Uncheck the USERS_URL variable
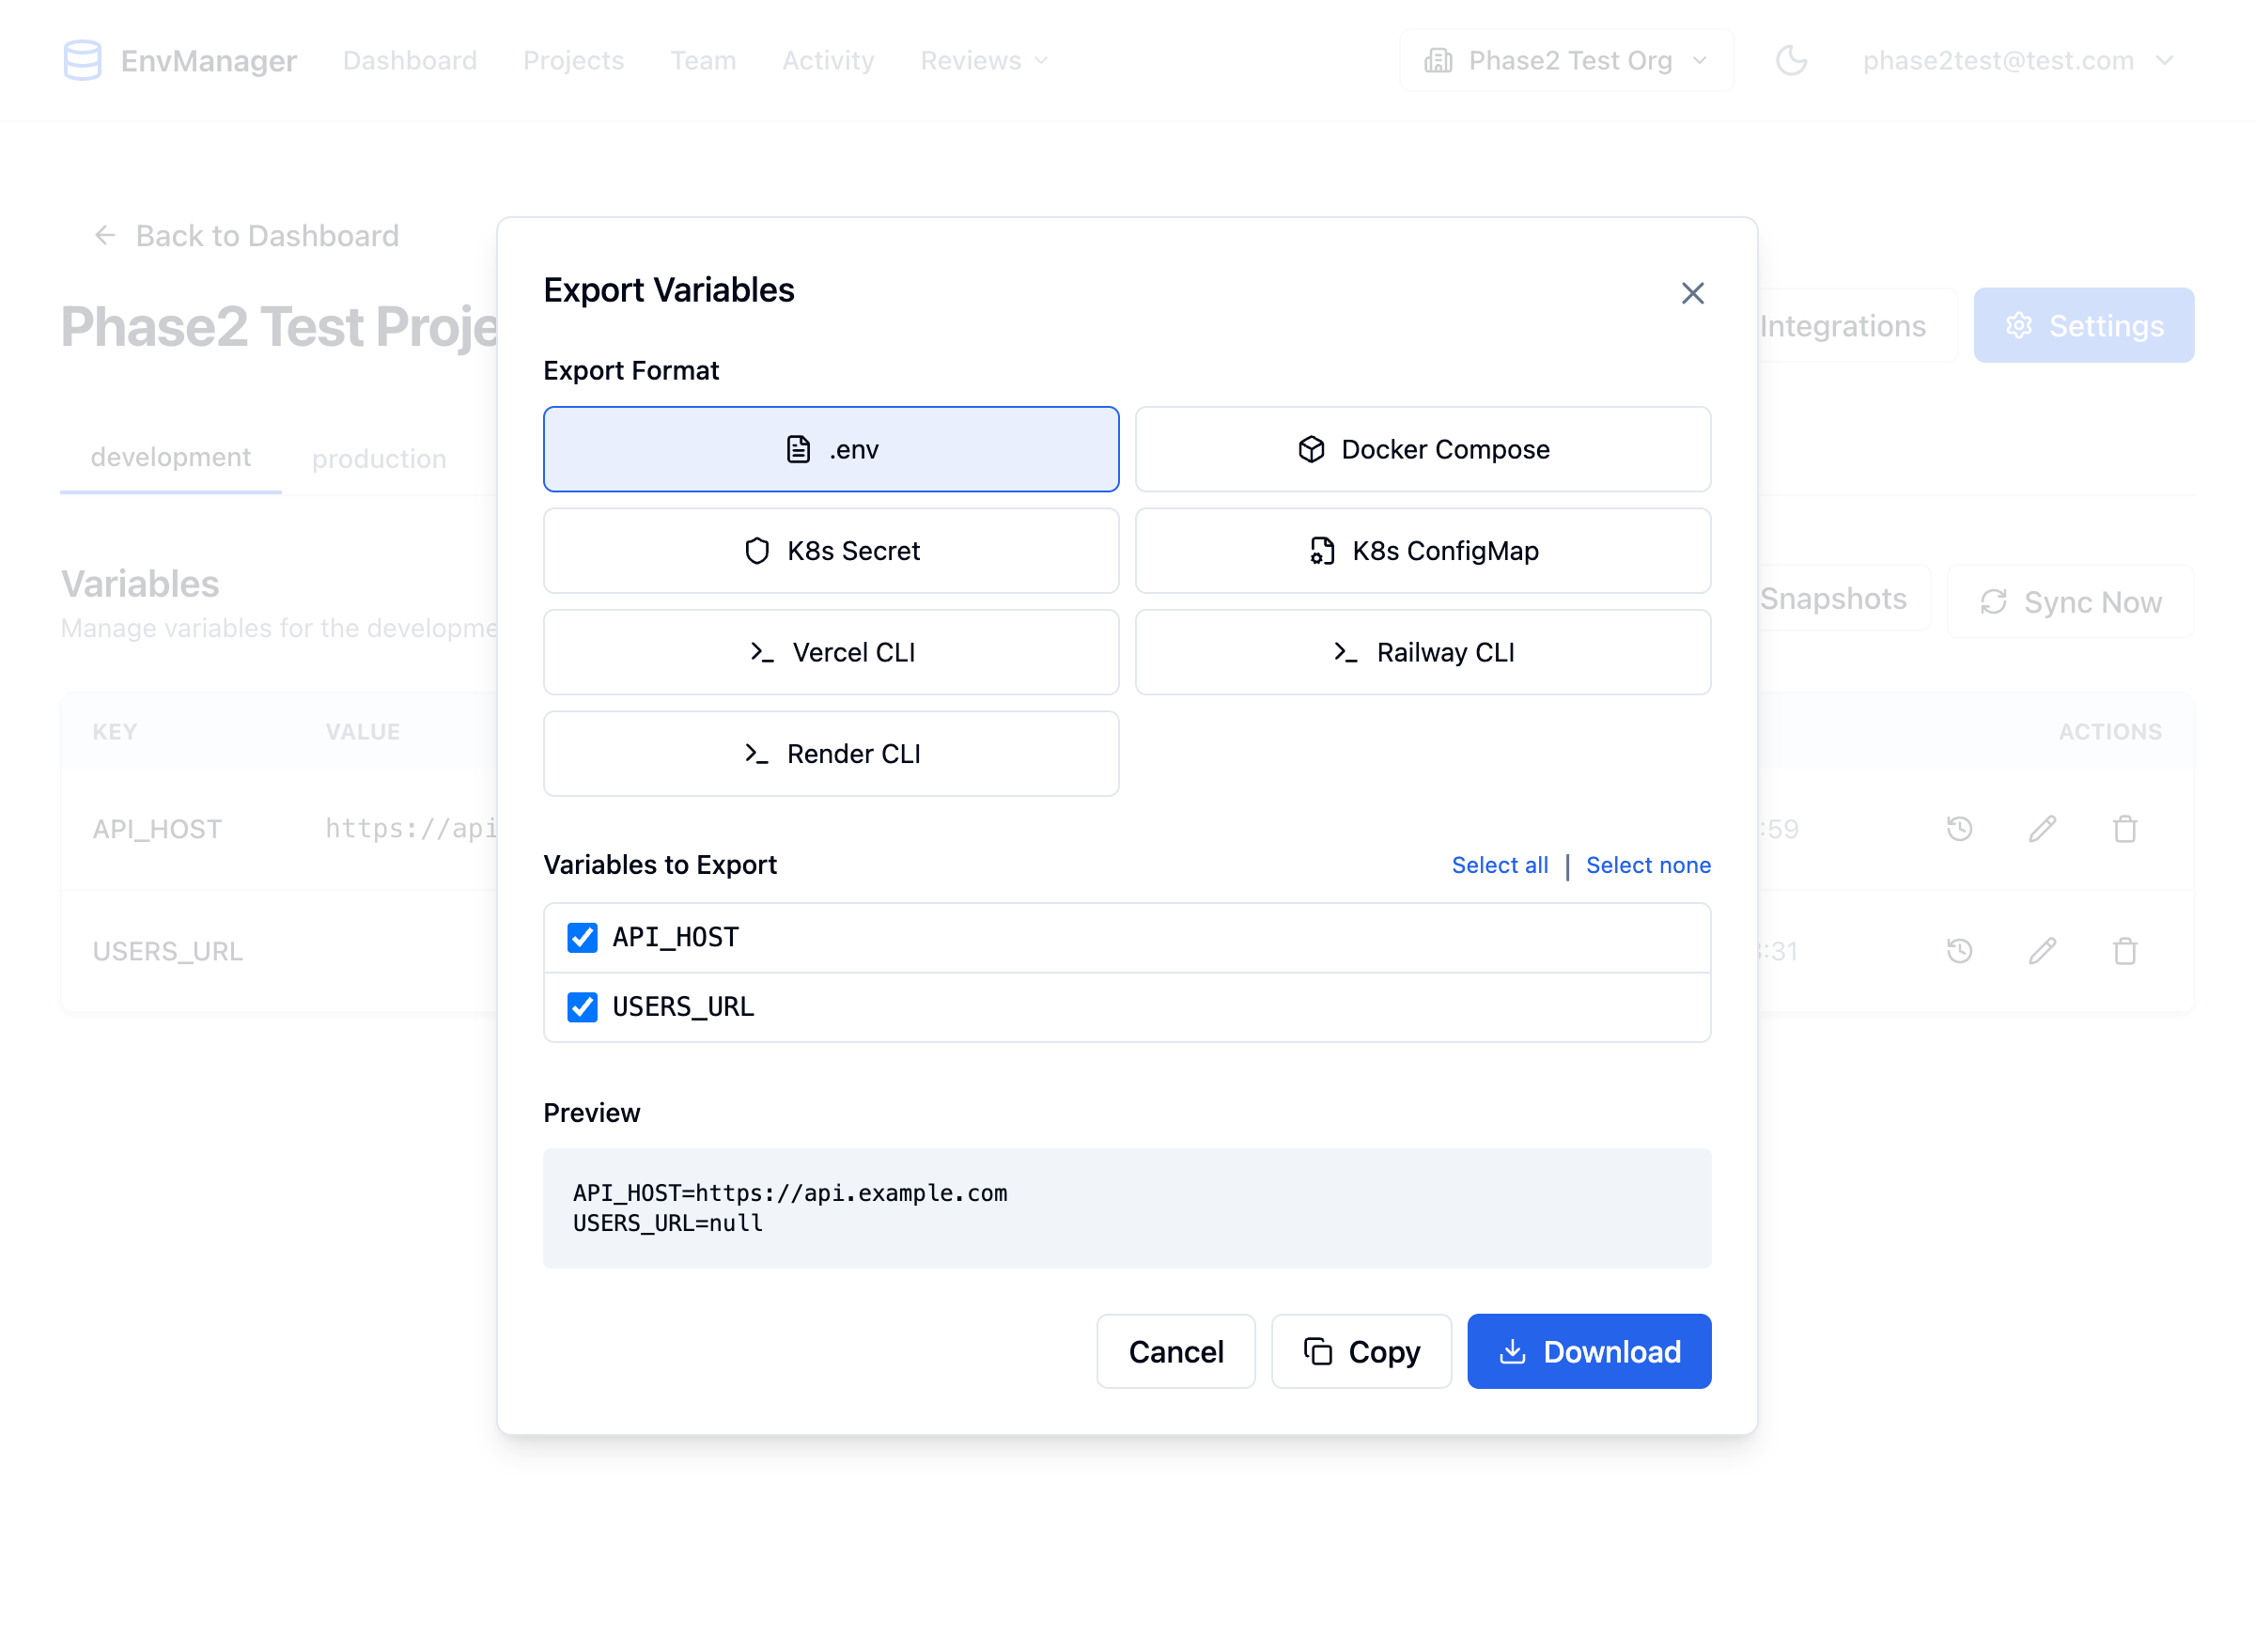This screenshot has height=1652, width=2255. tap(581, 1007)
